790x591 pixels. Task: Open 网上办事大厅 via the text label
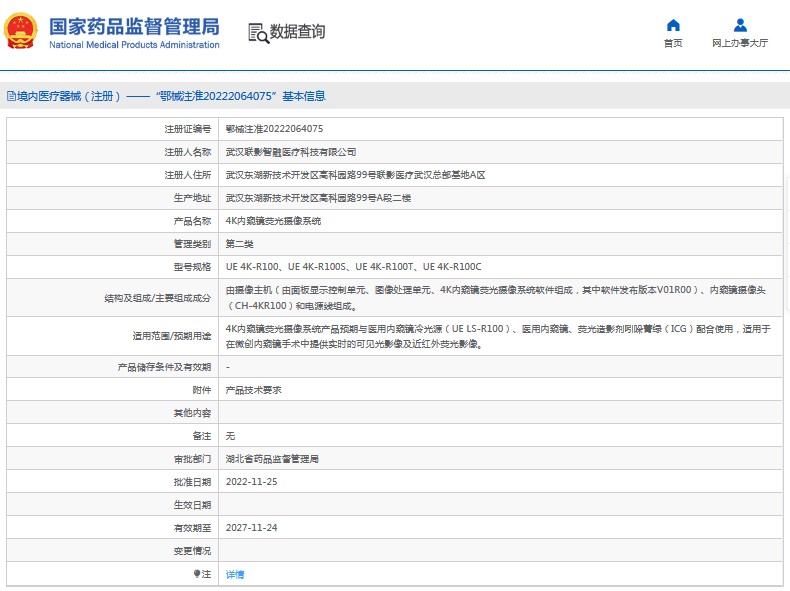(740, 43)
